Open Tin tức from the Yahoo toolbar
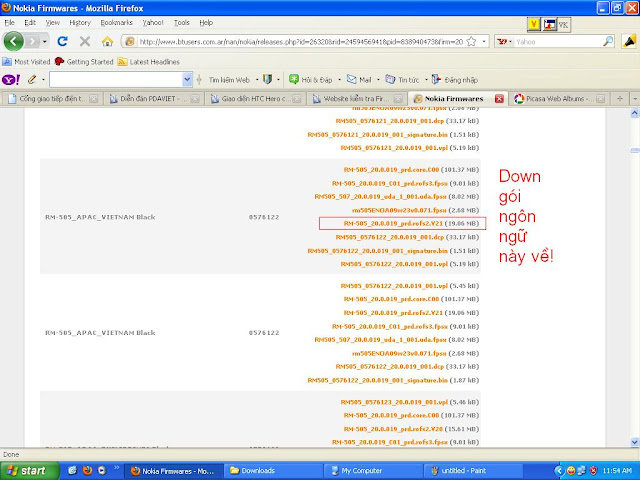This screenshot has height=480, width=640. [x=402, y=80]
